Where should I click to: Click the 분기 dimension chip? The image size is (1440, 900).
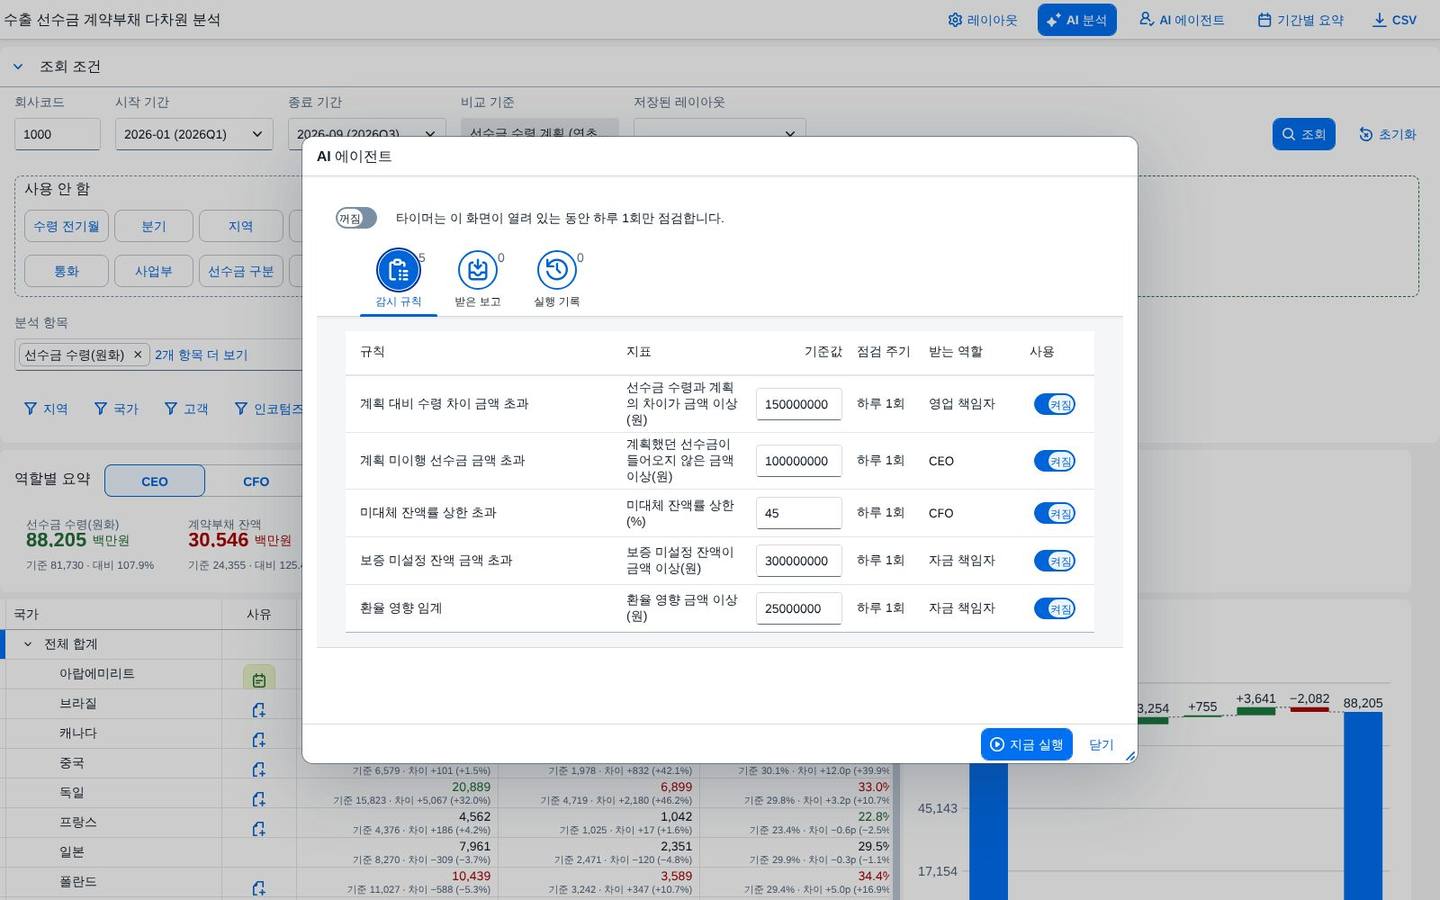pos(154,226)
